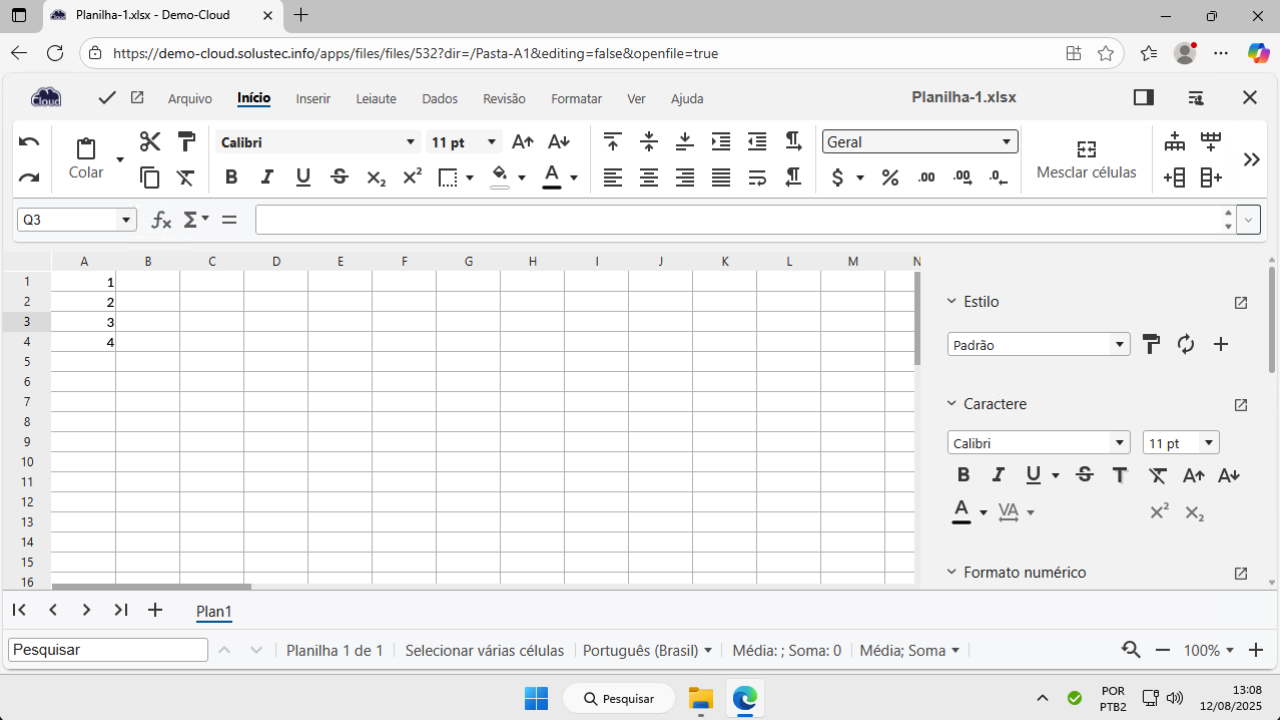This screenshot has width=1280, height=720.
Task: Toggle wrap text option
Action: (757, 178)
